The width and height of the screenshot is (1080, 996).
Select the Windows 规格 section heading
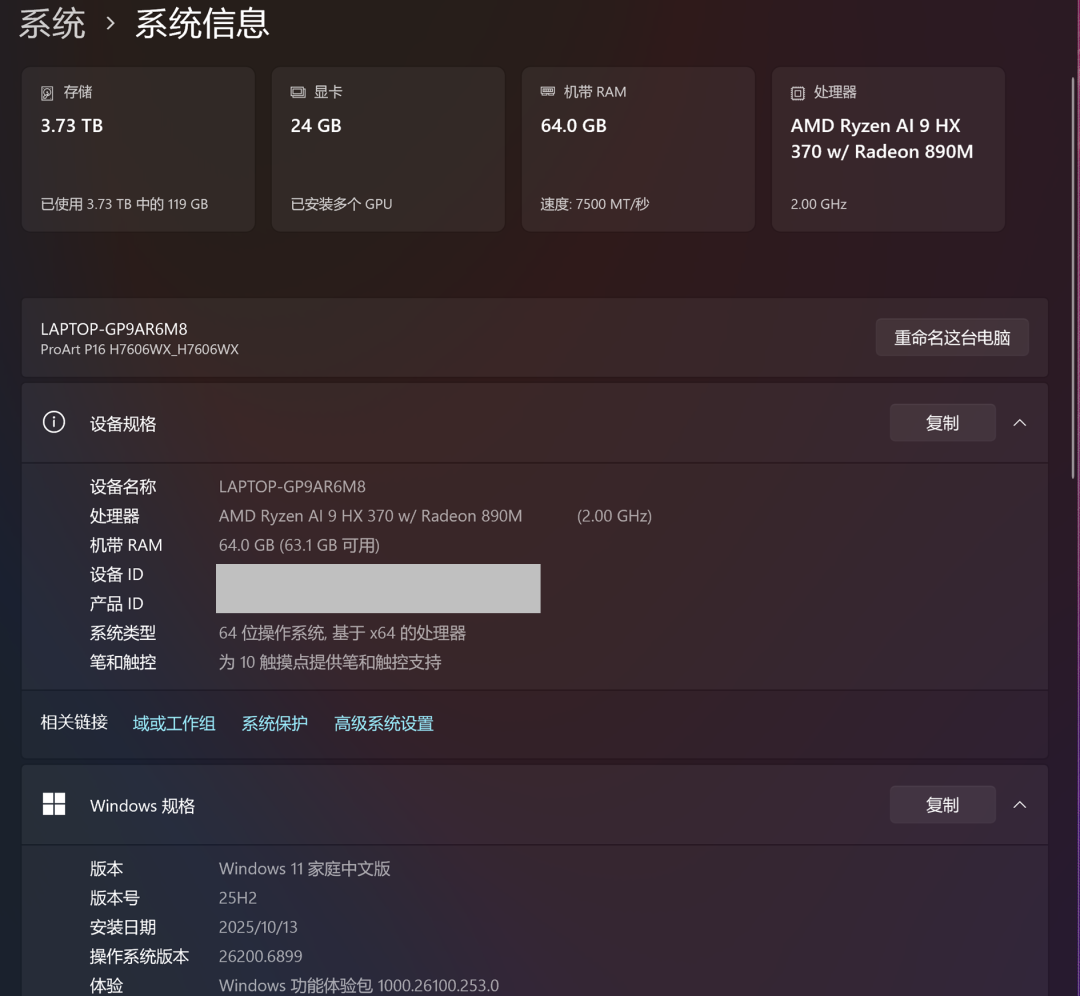[x=142, y=805]
